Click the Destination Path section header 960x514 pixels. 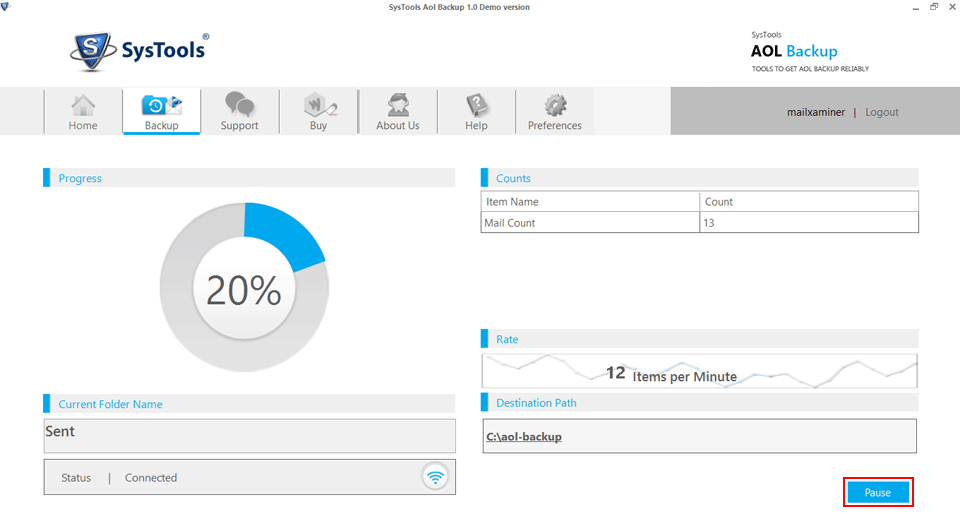[700, 403]
